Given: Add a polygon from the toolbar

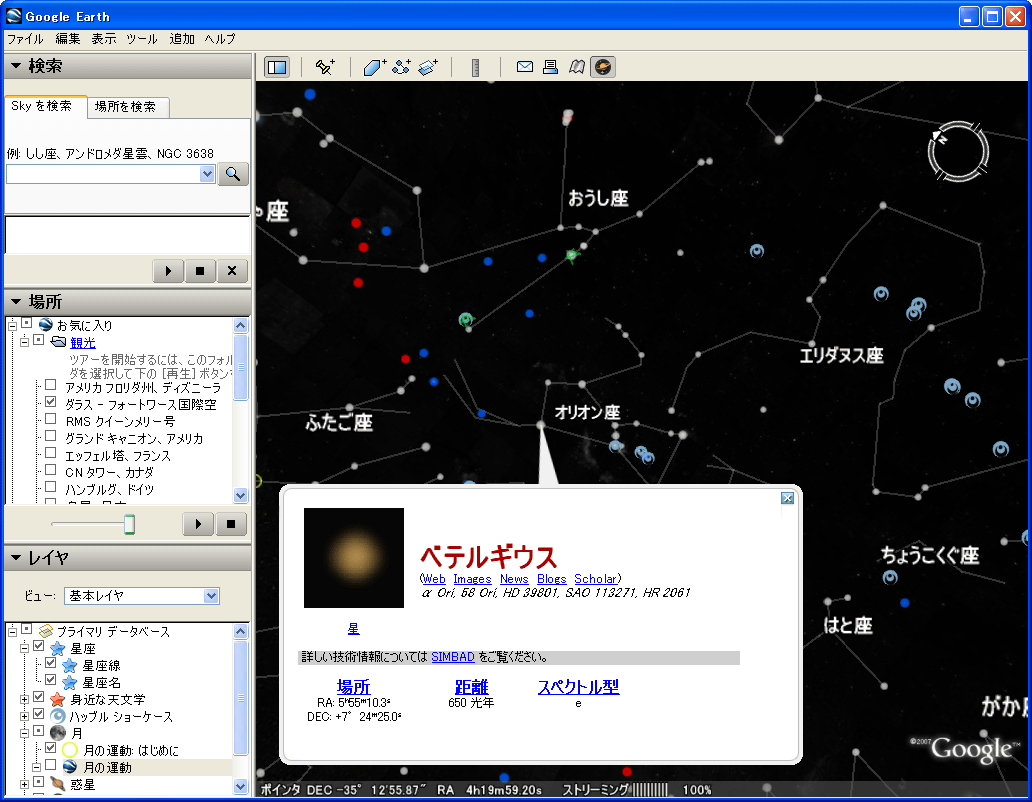Looking at the screenshot, I should tap(374, 67).
